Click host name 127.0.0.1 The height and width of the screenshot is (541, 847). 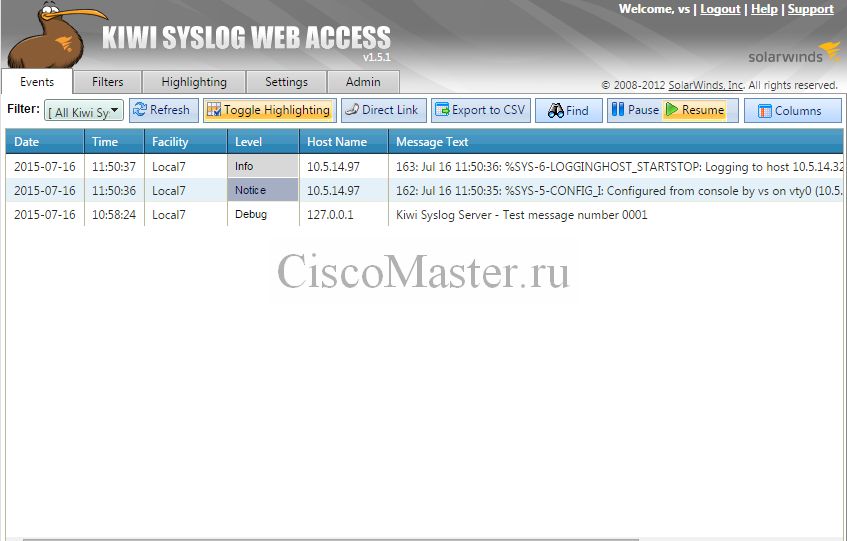tap(344, 214)
